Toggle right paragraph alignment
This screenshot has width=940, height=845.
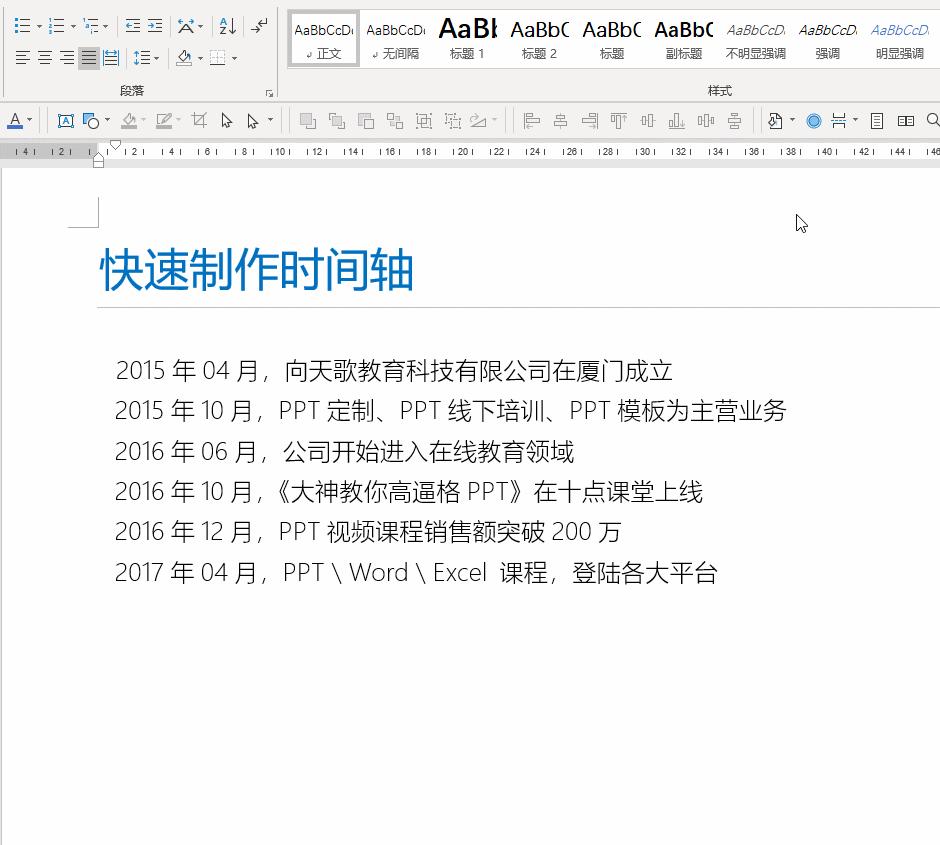67,57
